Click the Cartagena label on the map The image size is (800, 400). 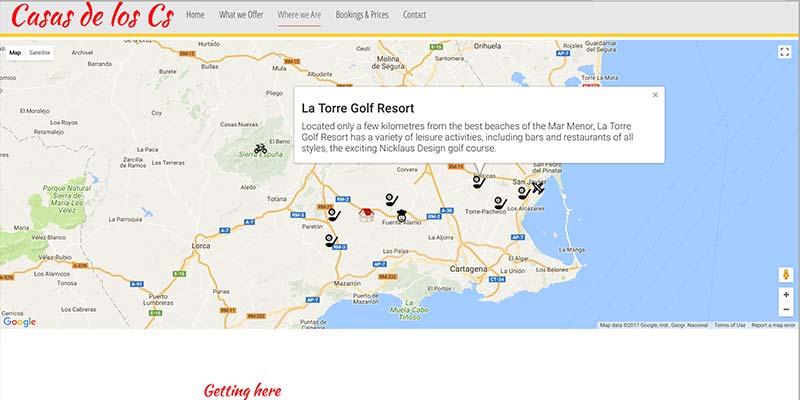click(468, 269)
